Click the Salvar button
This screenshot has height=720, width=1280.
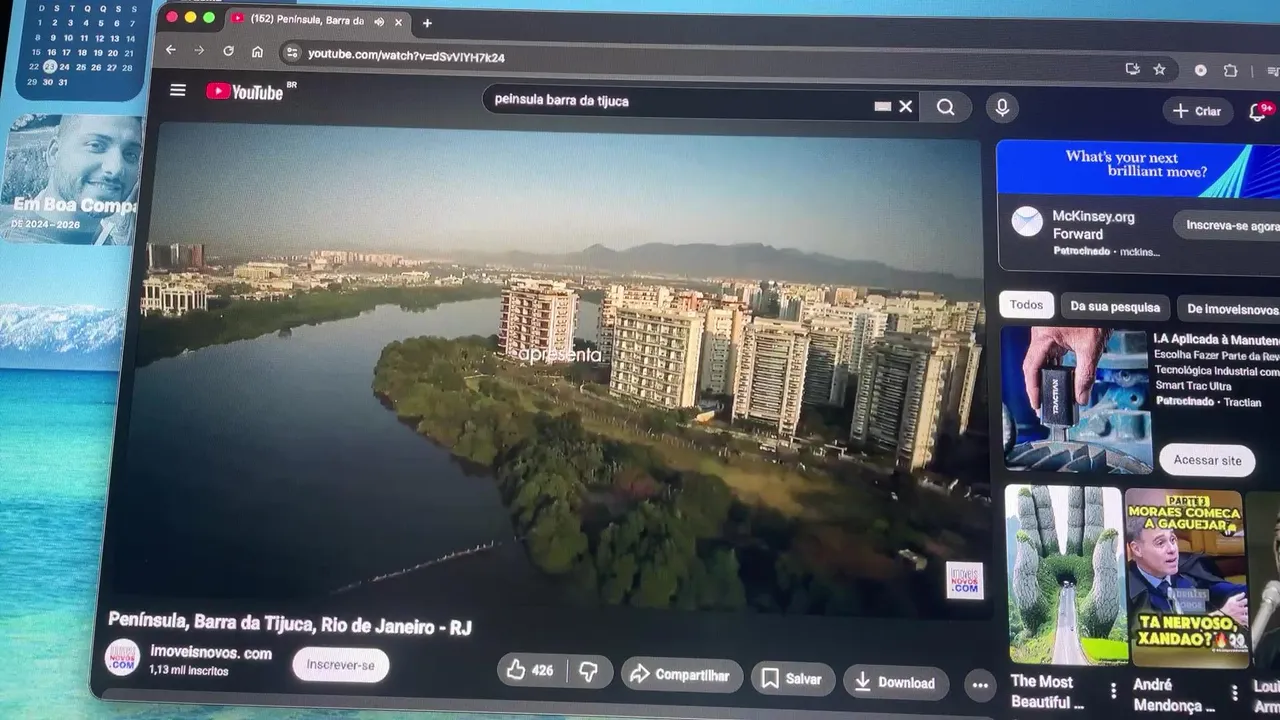coord(793,679)
